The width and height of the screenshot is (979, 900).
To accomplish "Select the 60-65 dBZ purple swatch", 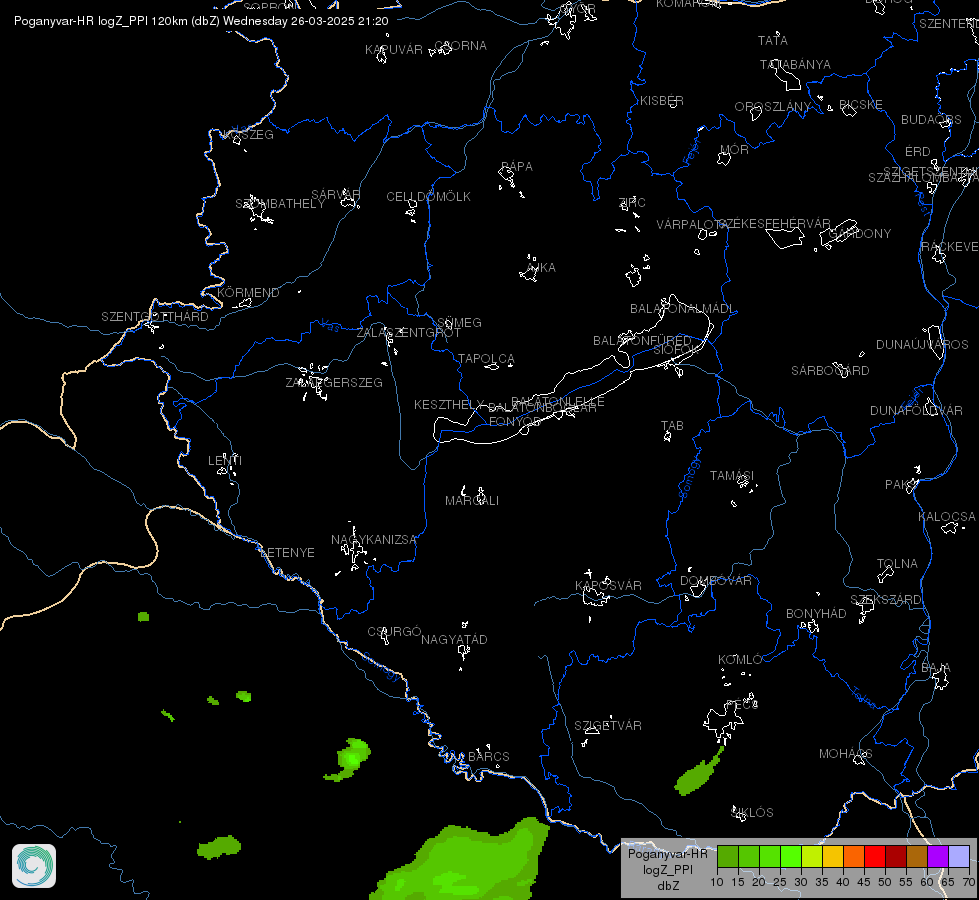I will [938, 856].
